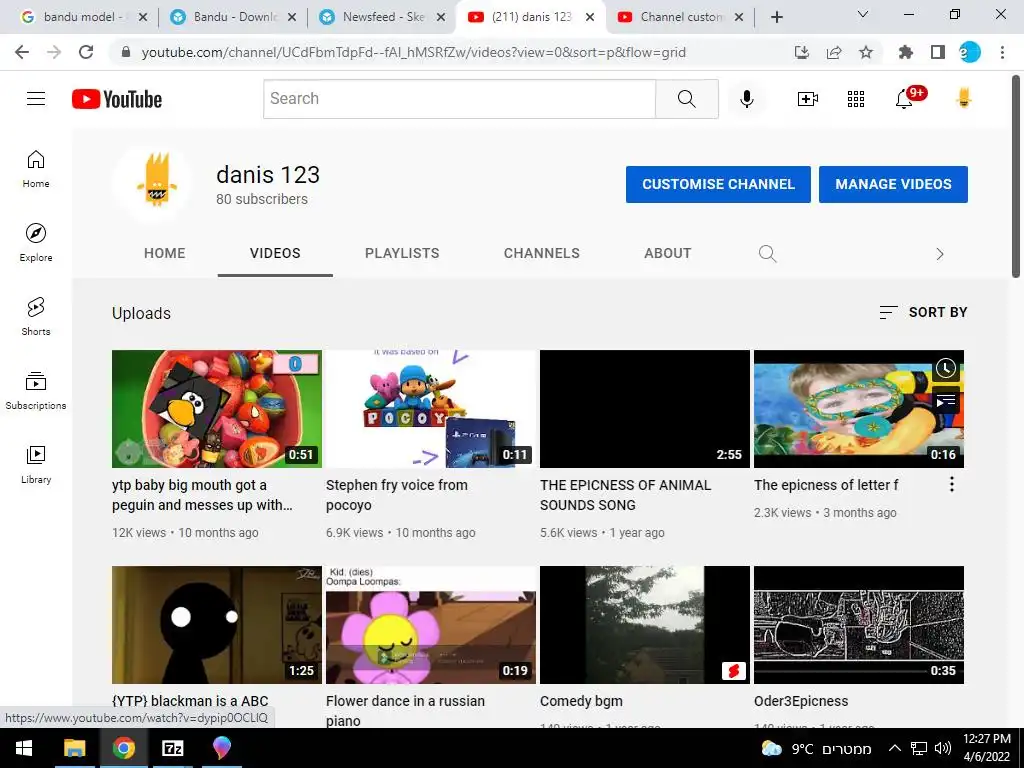The image size is (1024, 768).
Task: Open the weather widget showing 9°C
Action: tap(816, 748)
